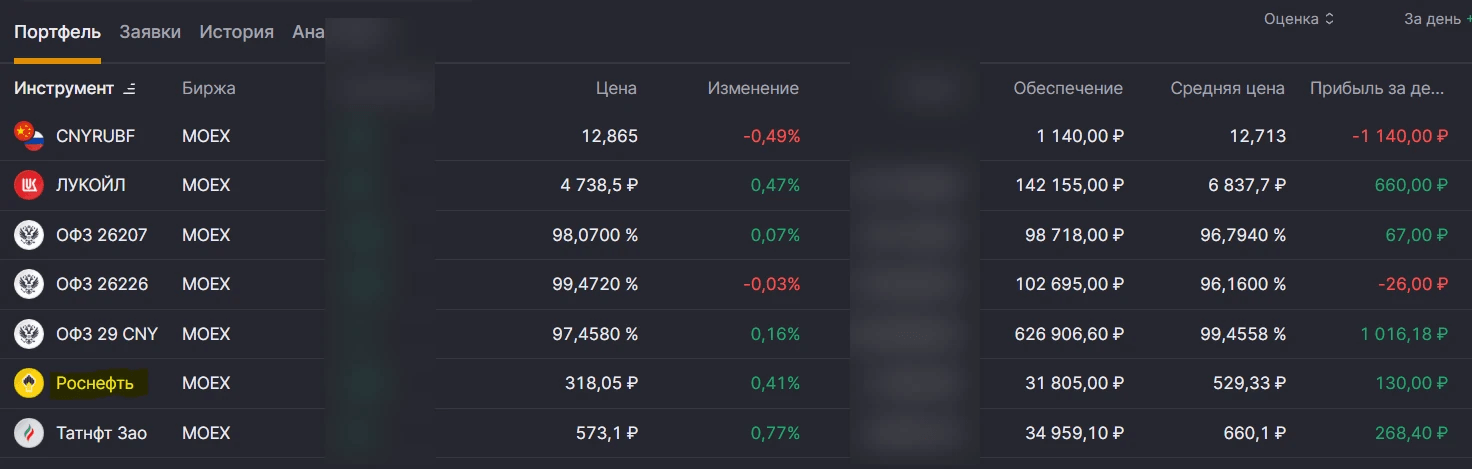Sort by the Обеспечение column header
1472x469 pixels.
1068,88
